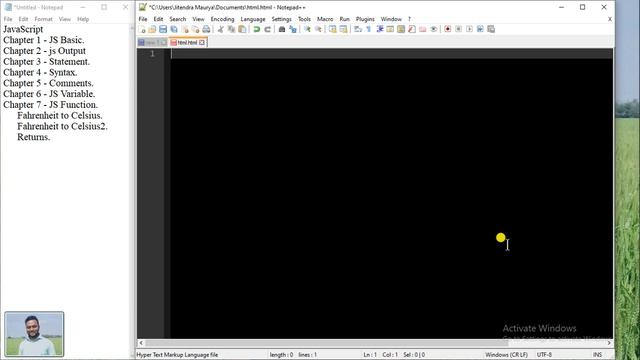Click the INS status bar indicator

point(597,355)
